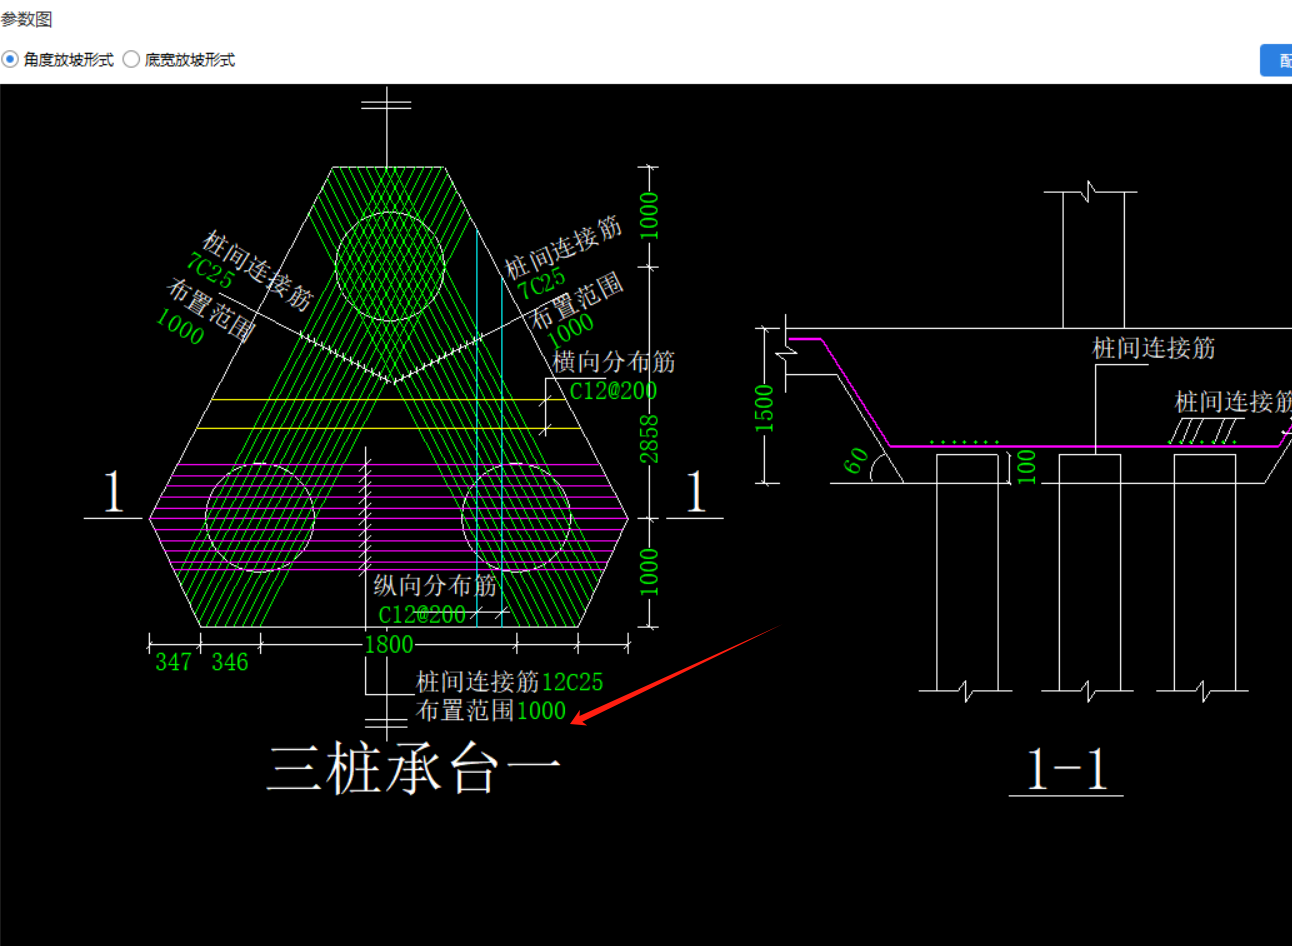Click the lower vertical 1000 dimension
The width and height of the screenshot is (1292, 946).
click(x=649, y=572)
